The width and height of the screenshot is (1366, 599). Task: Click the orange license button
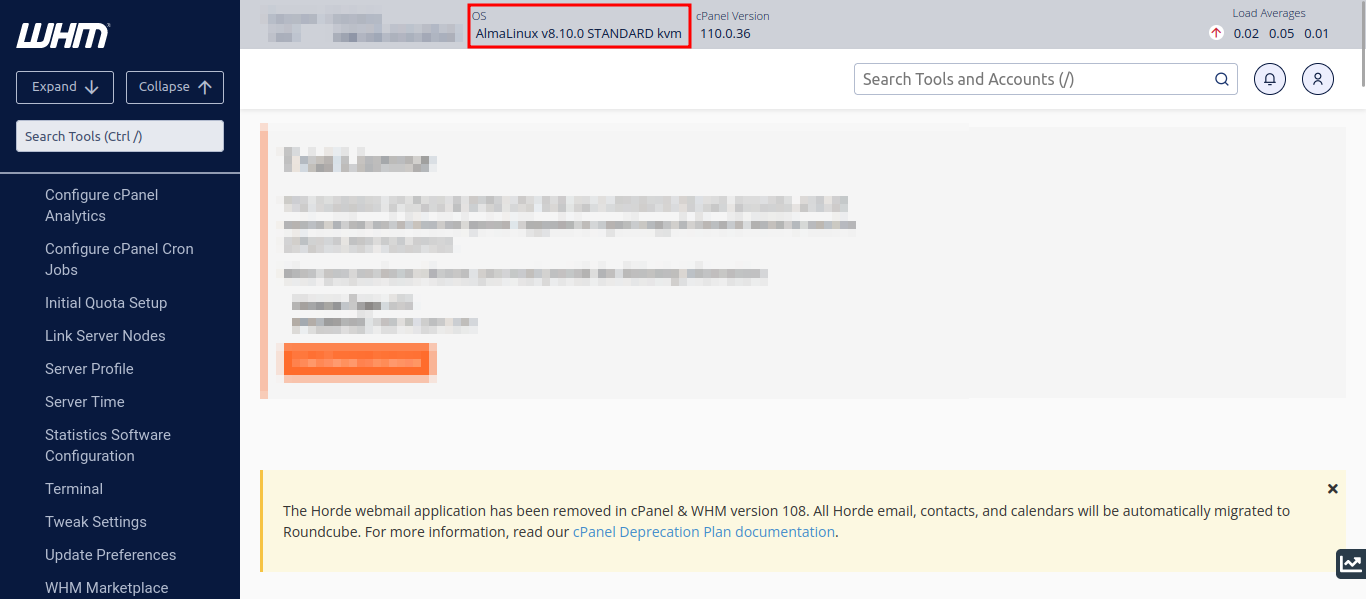pos(357,362)
